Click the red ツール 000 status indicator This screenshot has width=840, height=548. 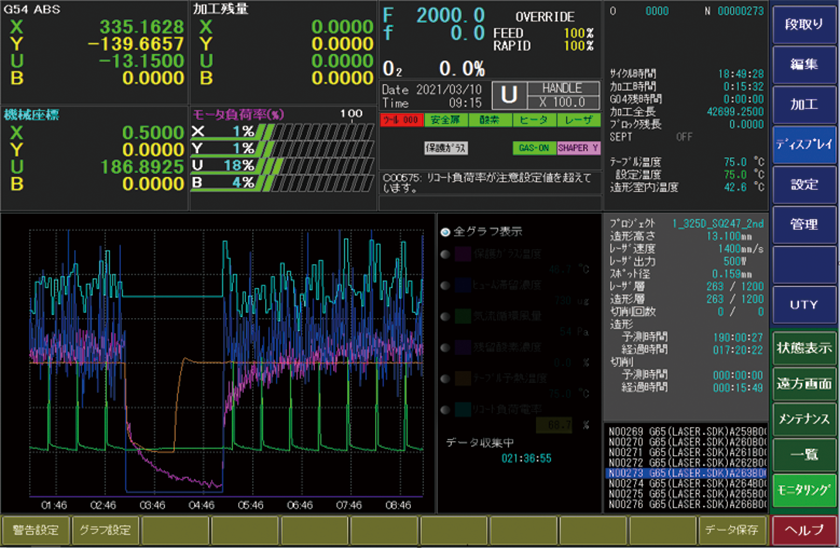click(x=401, y=119)
